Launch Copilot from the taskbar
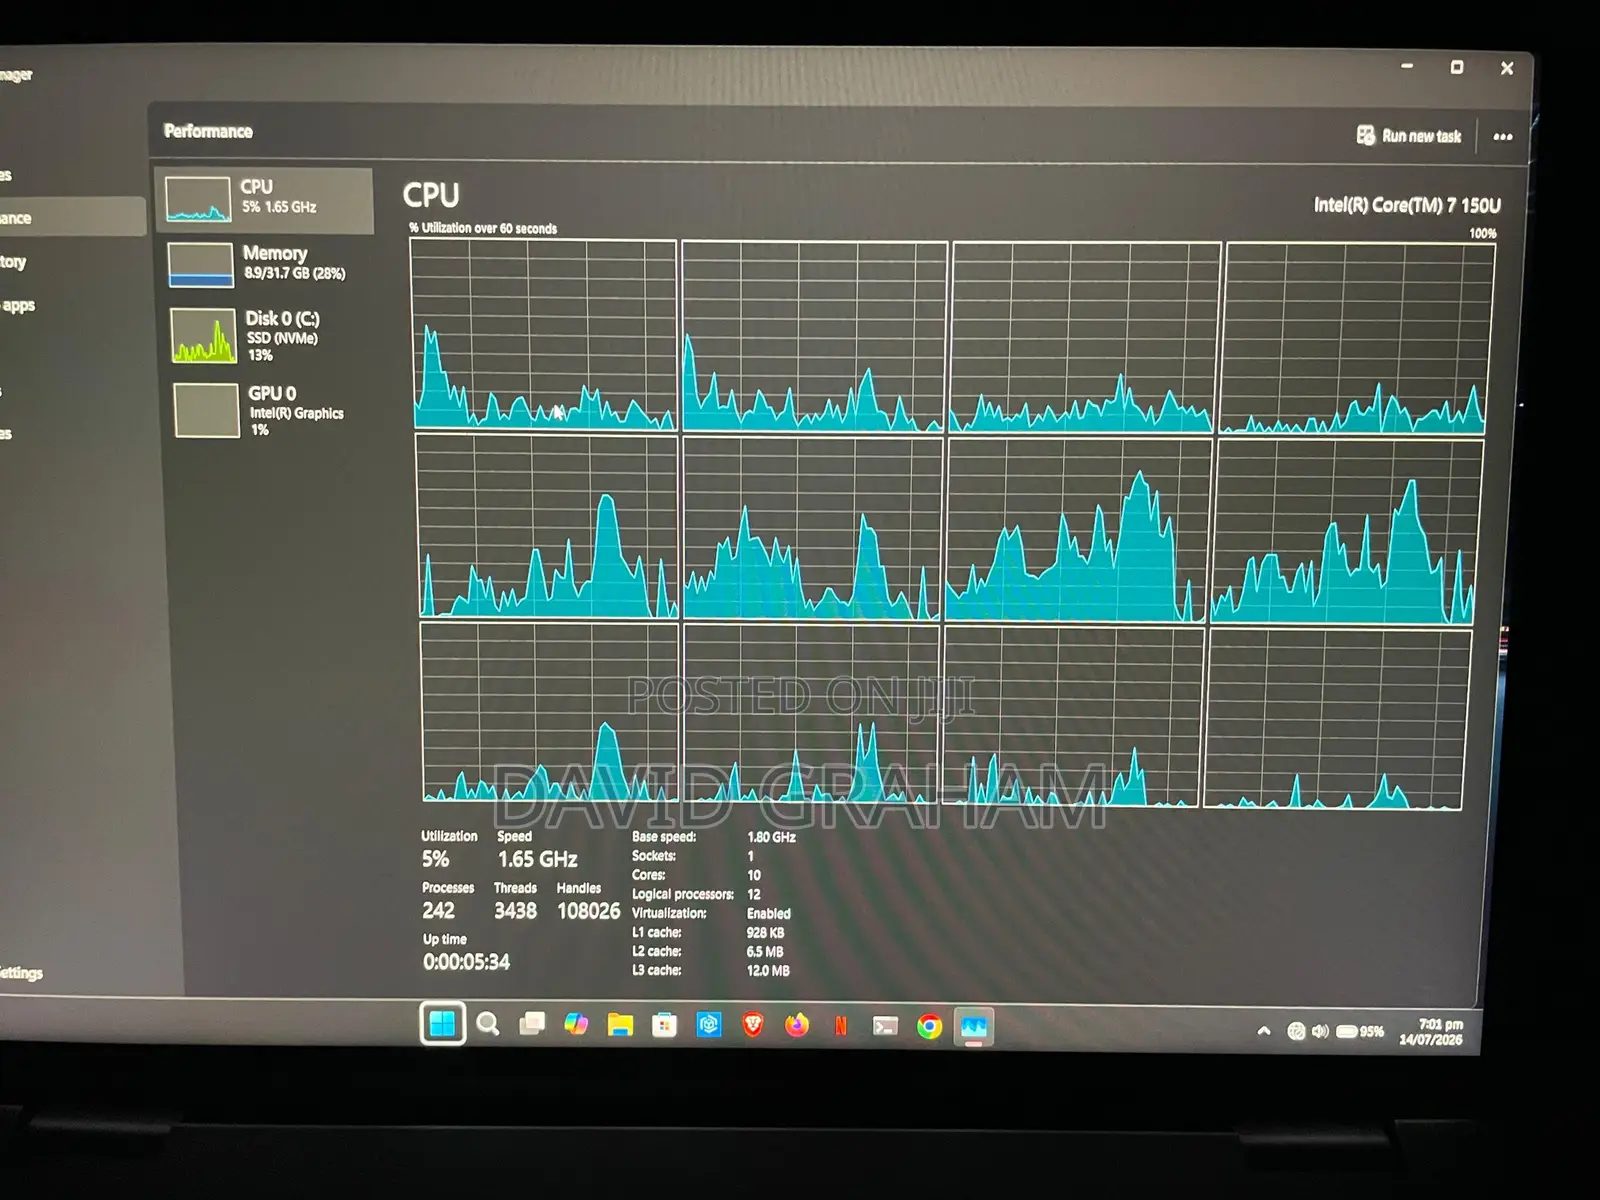This screenshot has height=1200, width=1600. tap(576, 1024)
